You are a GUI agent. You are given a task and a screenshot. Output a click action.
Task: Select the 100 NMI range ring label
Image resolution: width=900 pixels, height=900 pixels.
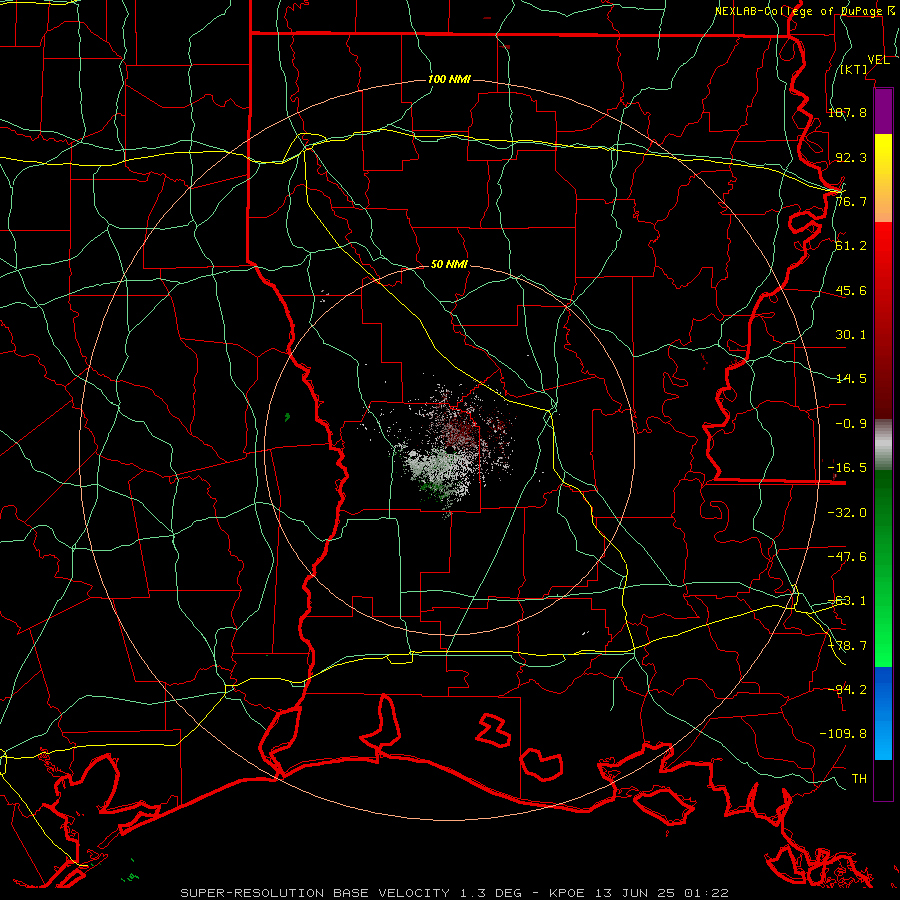[x=449, y=79]
